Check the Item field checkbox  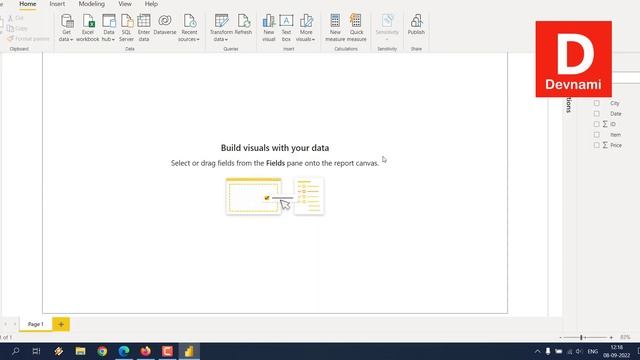[x=597, y=135]
